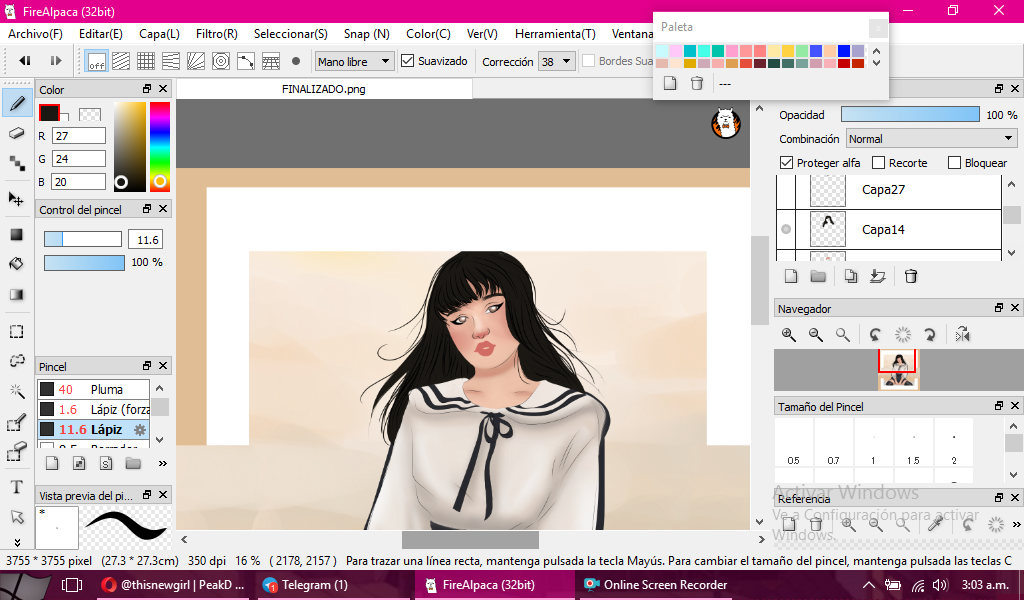Screen dimensions: 1024x600
Task: Select the Eraser tool
Action: (17, 133)
